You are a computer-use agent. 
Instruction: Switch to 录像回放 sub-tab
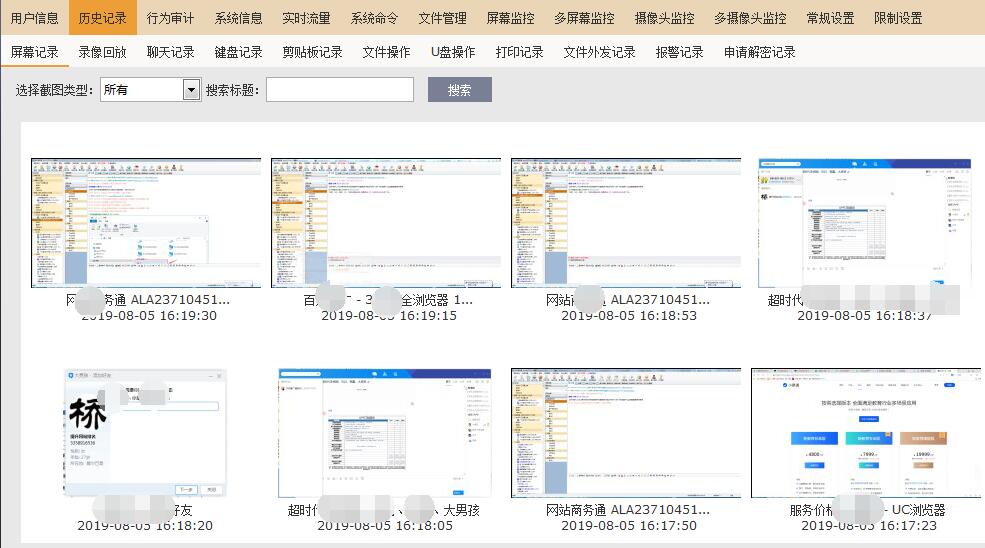tap(103, 52)
